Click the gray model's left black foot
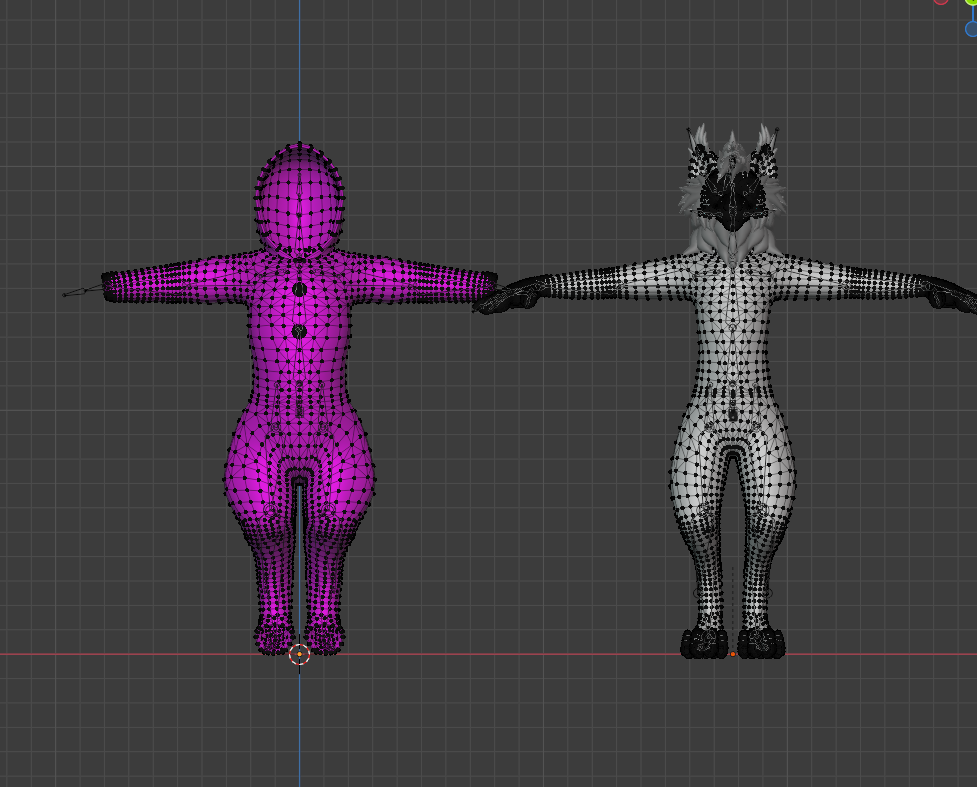The height and width of the screenshot is (787, 977). 703,643
